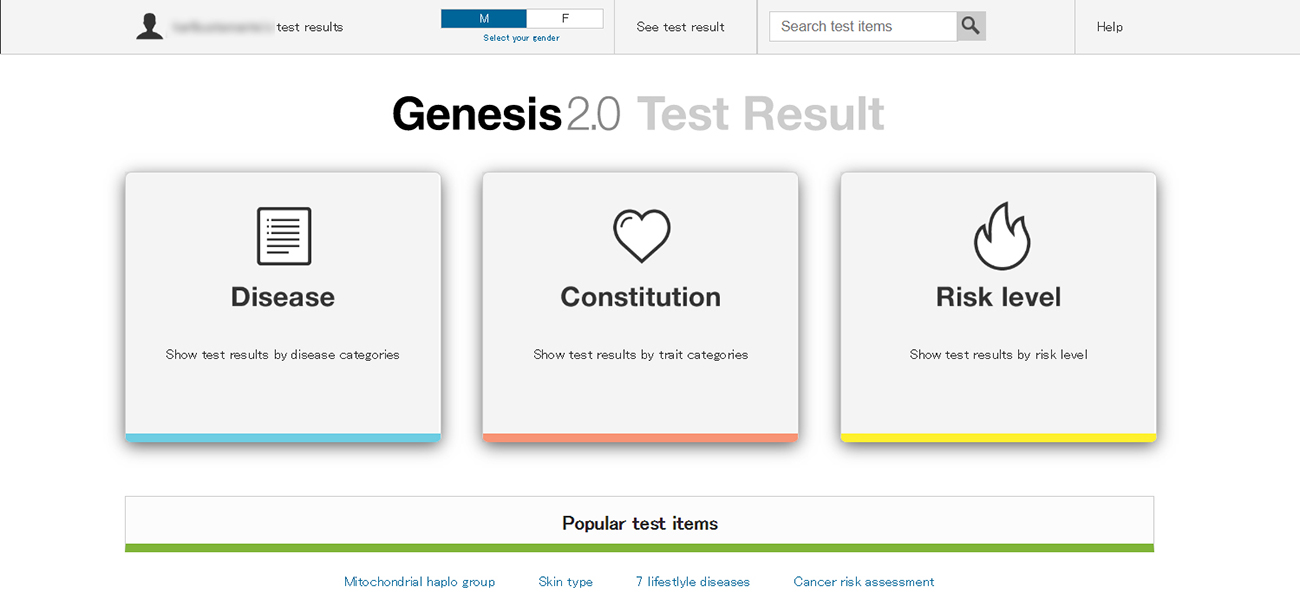Click the Risk level card heading
Image resolution: width=1300 pixels, height=609 pixels.
coord(998,297)
